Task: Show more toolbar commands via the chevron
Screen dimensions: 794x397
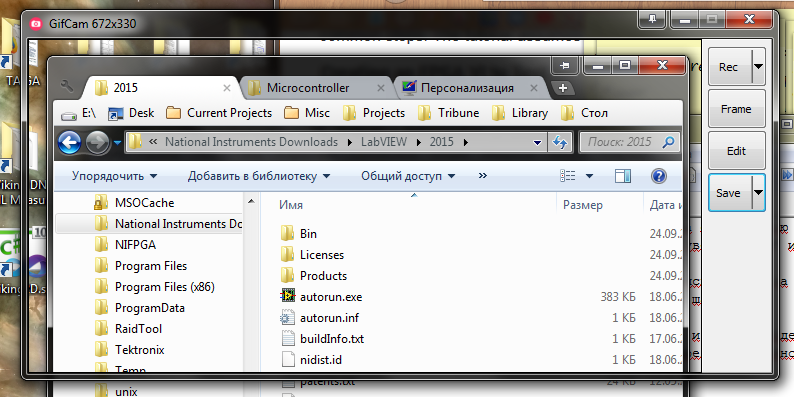Action: coord(482,176)
